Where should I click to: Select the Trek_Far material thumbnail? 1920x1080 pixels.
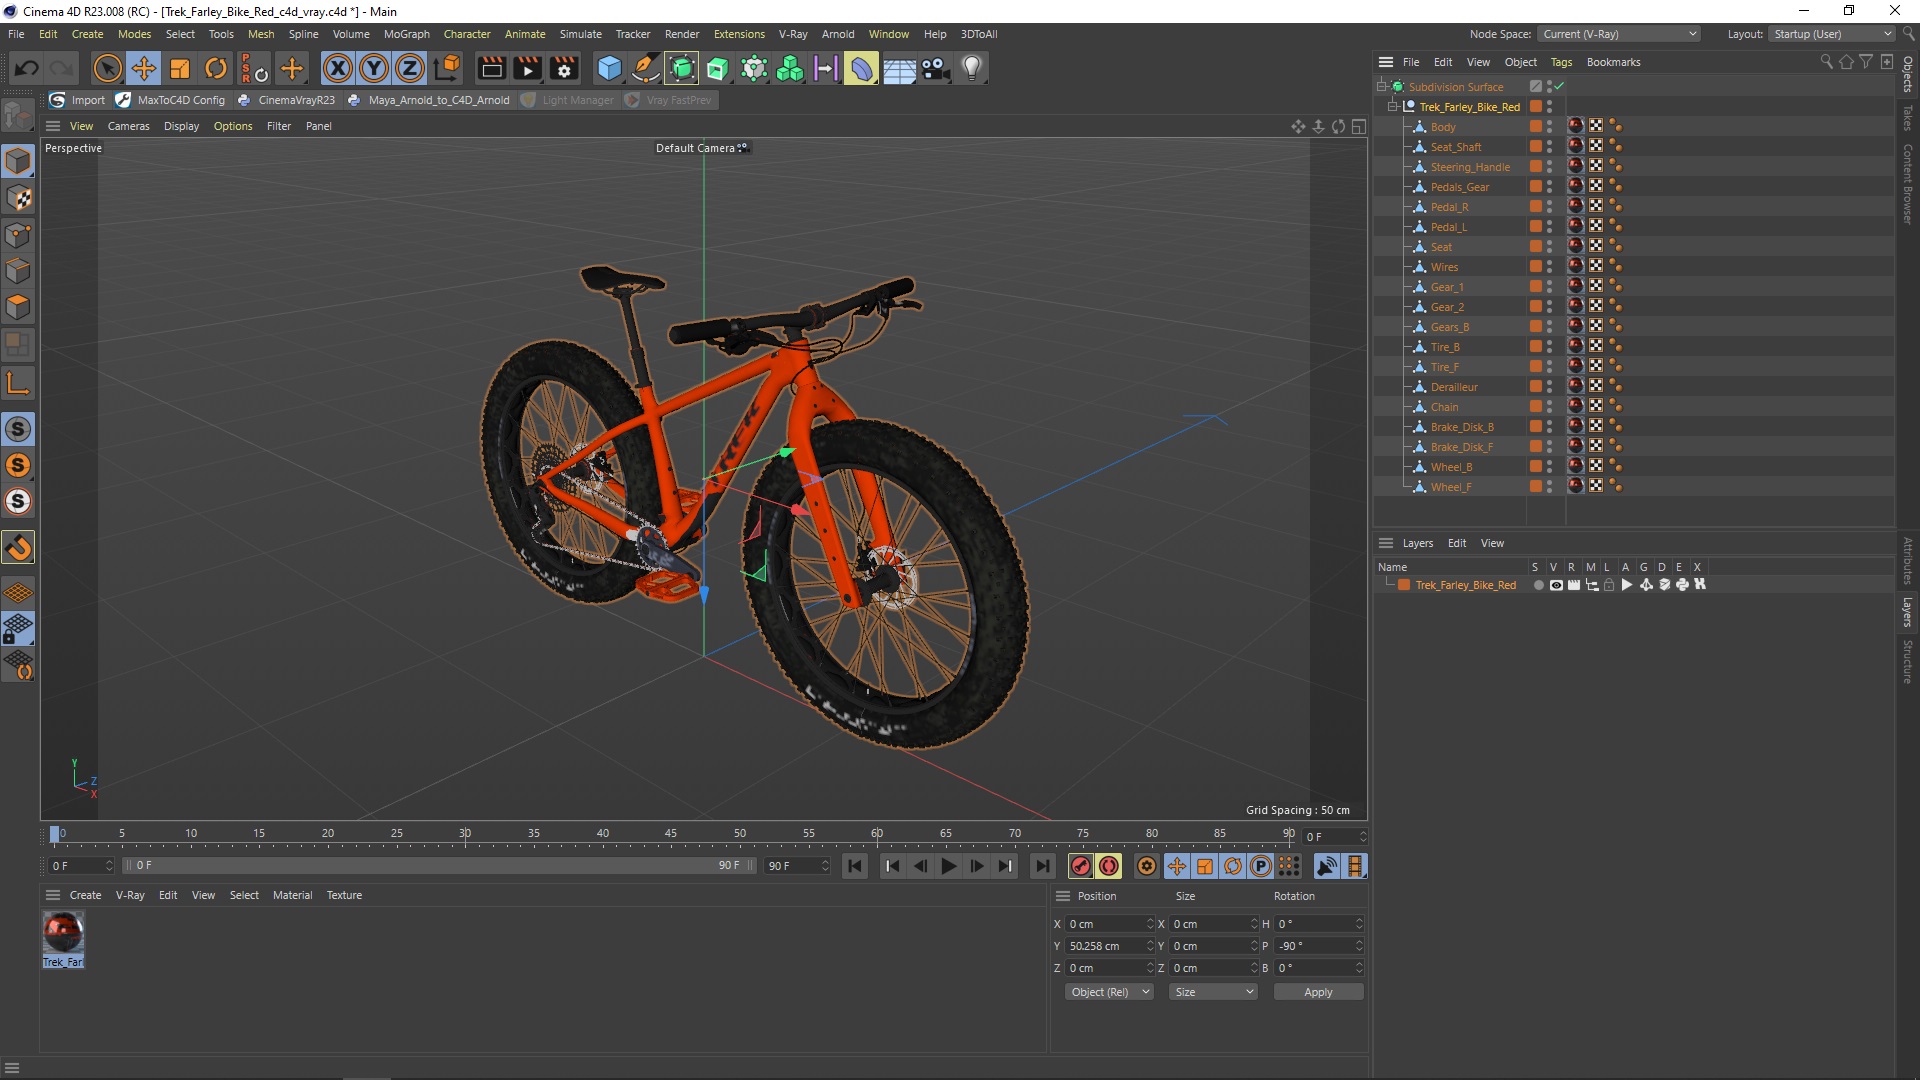pyautogui.click(x=63, y=934)
